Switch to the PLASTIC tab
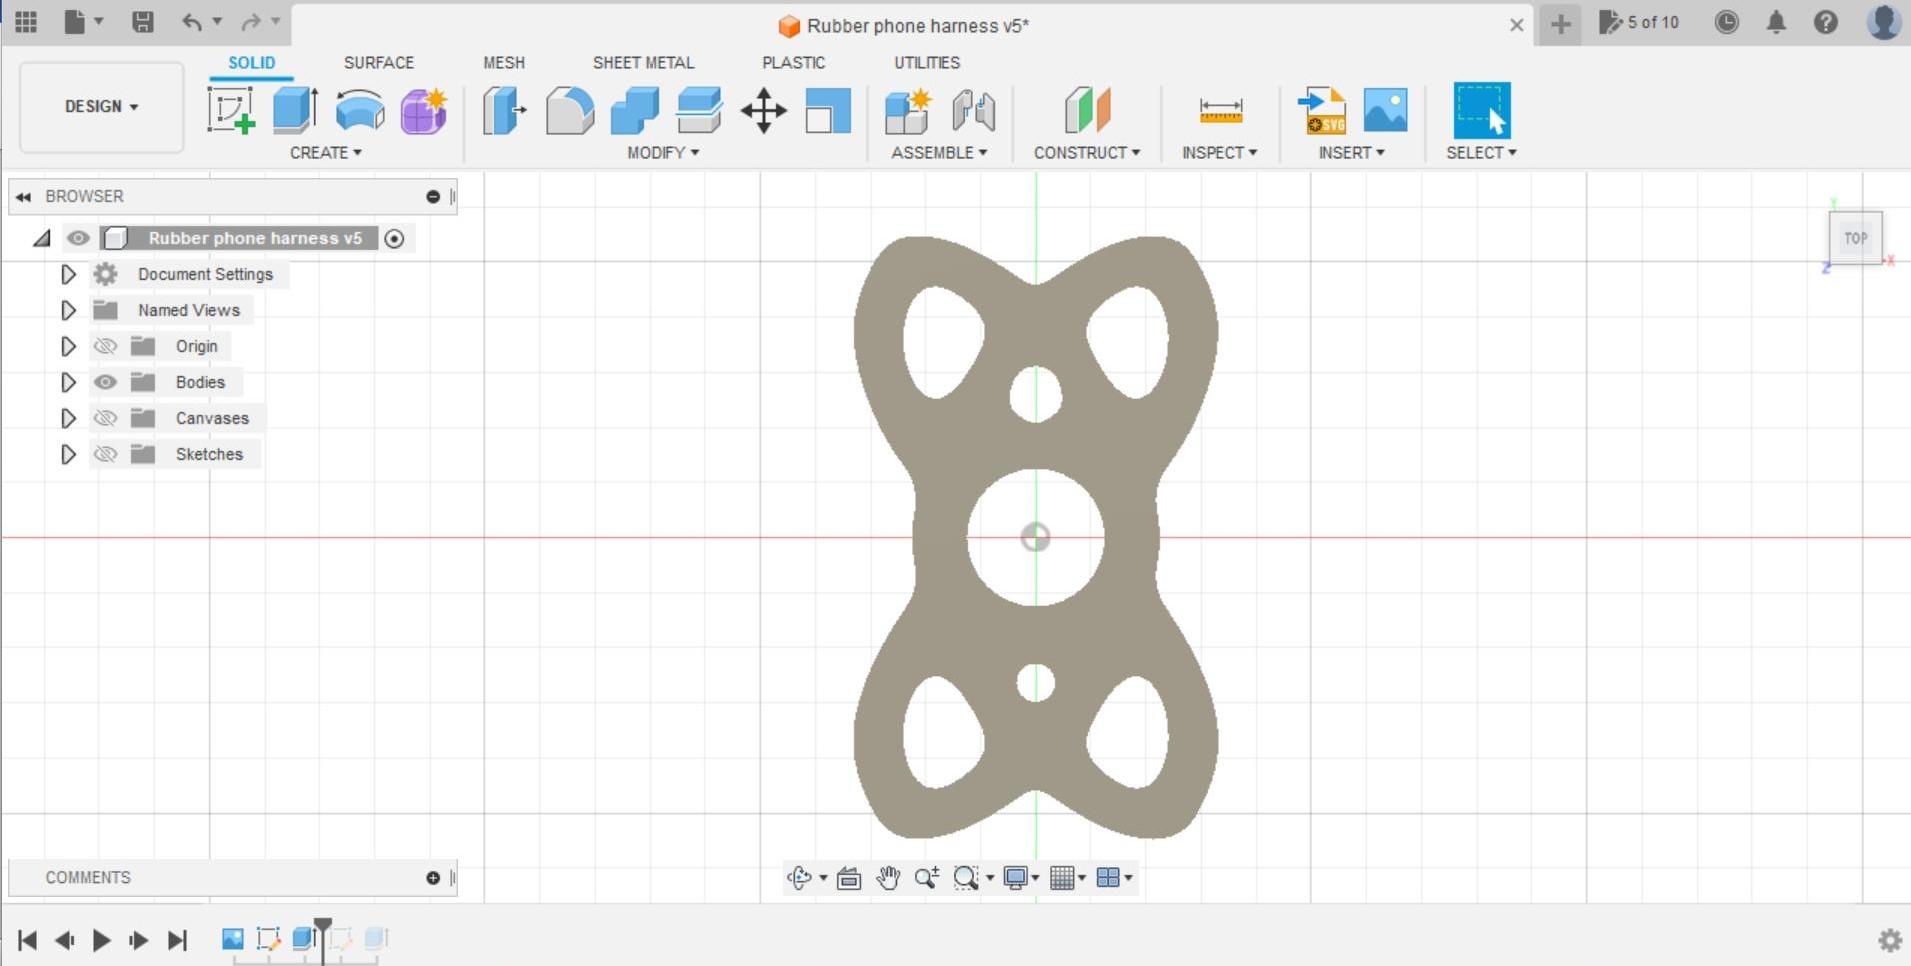The width and height of the screenshot is (1911, 966). tap(794, 62)
